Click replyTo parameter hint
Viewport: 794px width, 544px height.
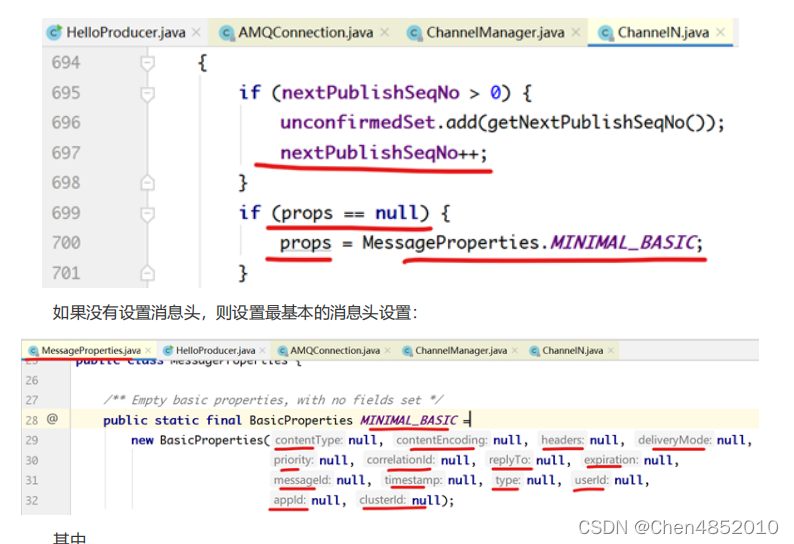point(509,460)
